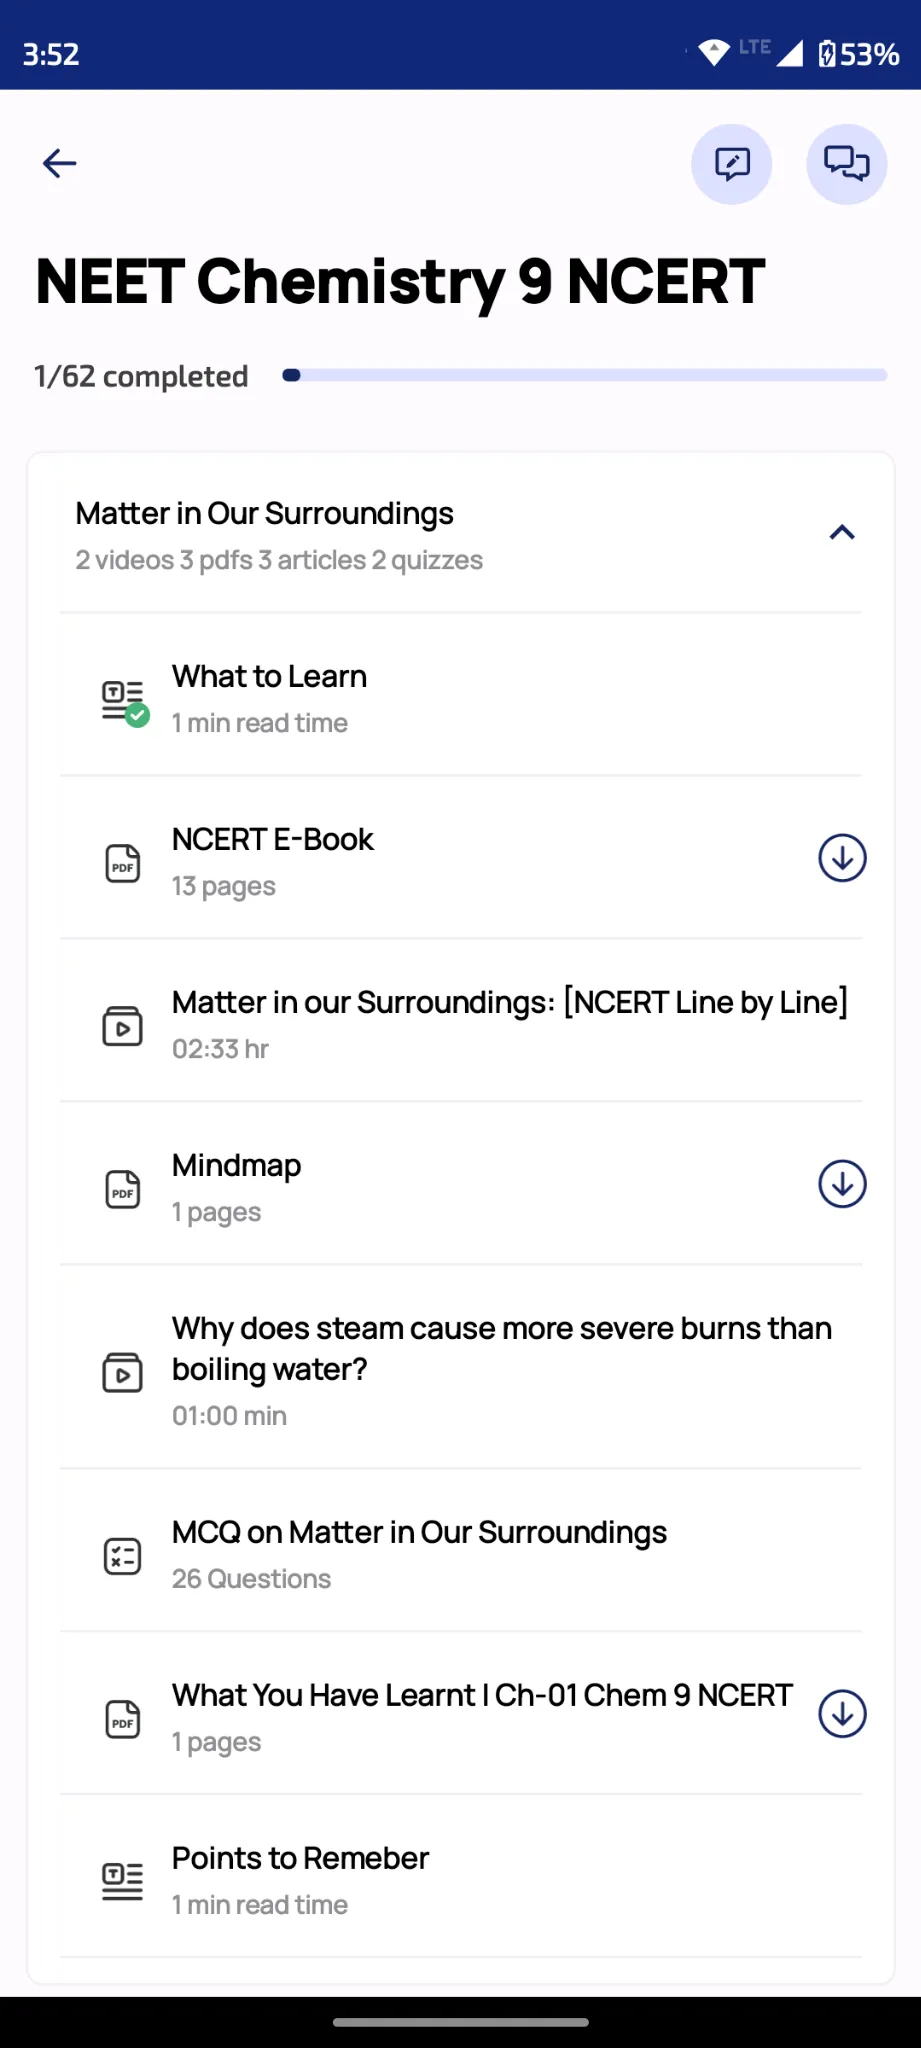Click the PDF icon for What You Have Learnt
Screen dimensions: 921x2048
click(122, 1717)
